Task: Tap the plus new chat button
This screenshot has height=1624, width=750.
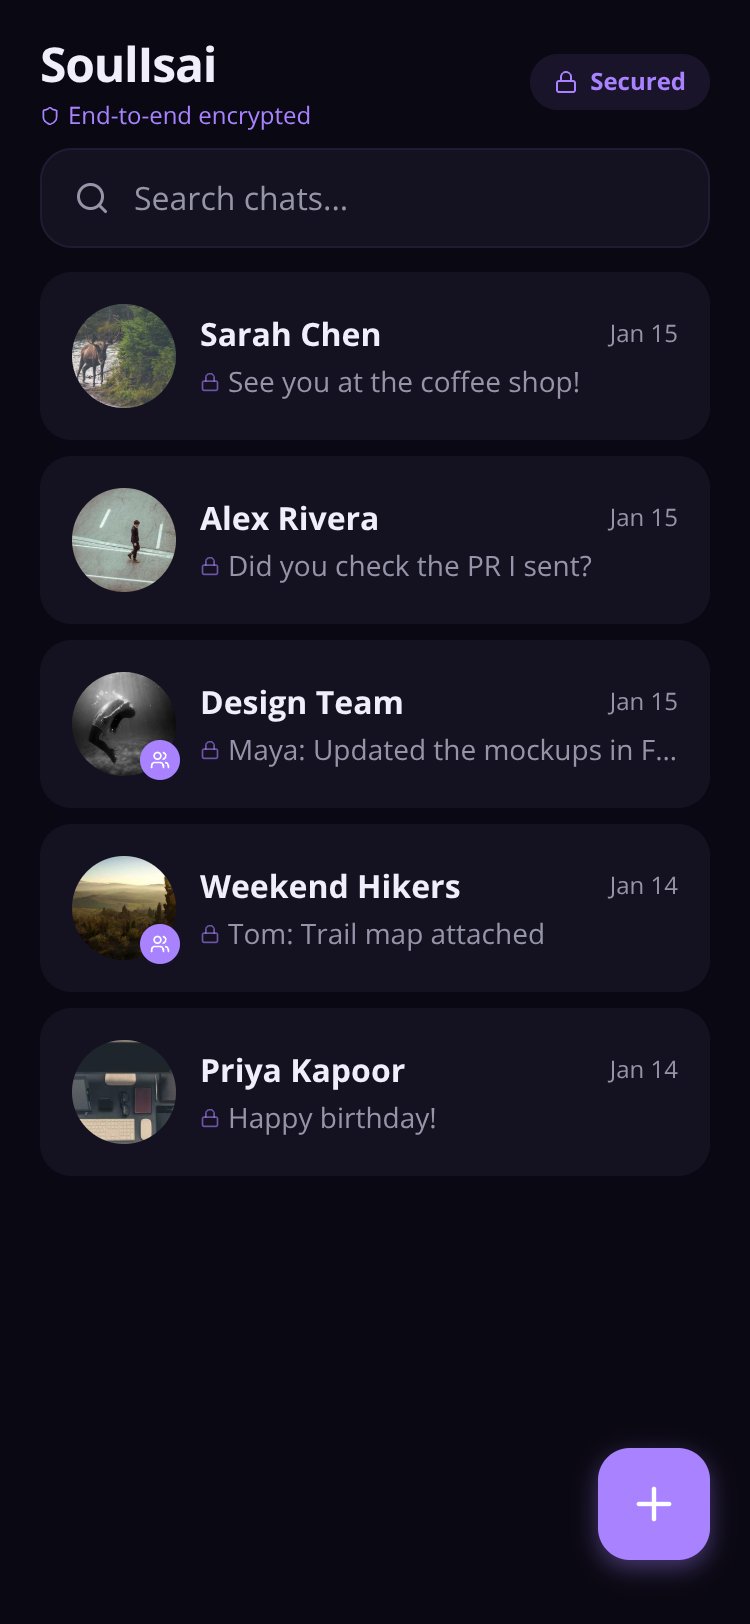Action: coord(654,1503)
